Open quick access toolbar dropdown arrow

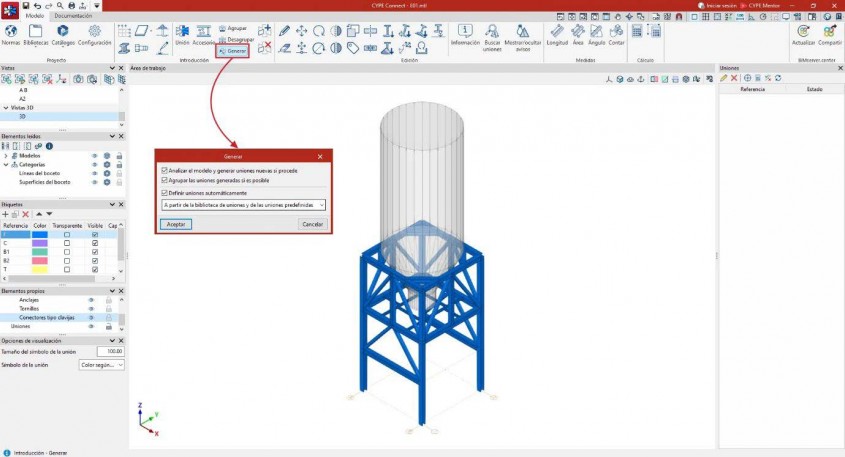point(96,5)
